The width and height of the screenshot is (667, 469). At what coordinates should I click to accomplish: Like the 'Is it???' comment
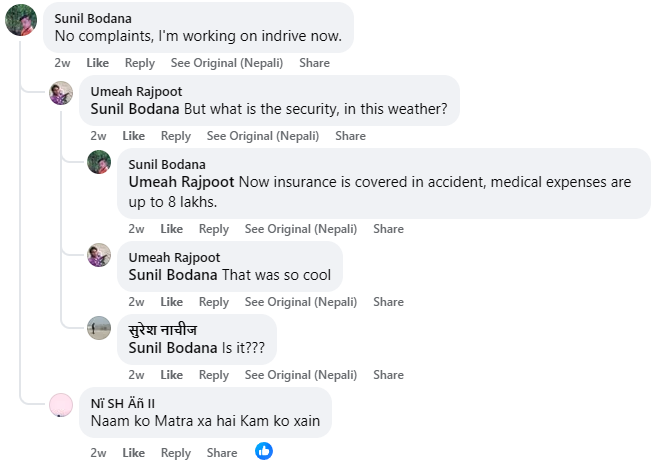click(x=172, y=375)
